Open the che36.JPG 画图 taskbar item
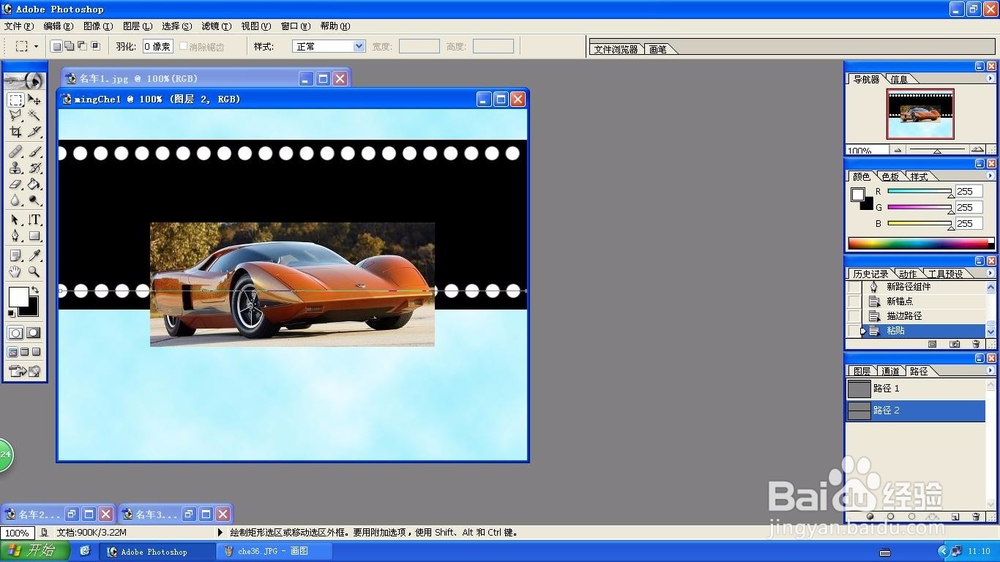 (x=273, y=551)
